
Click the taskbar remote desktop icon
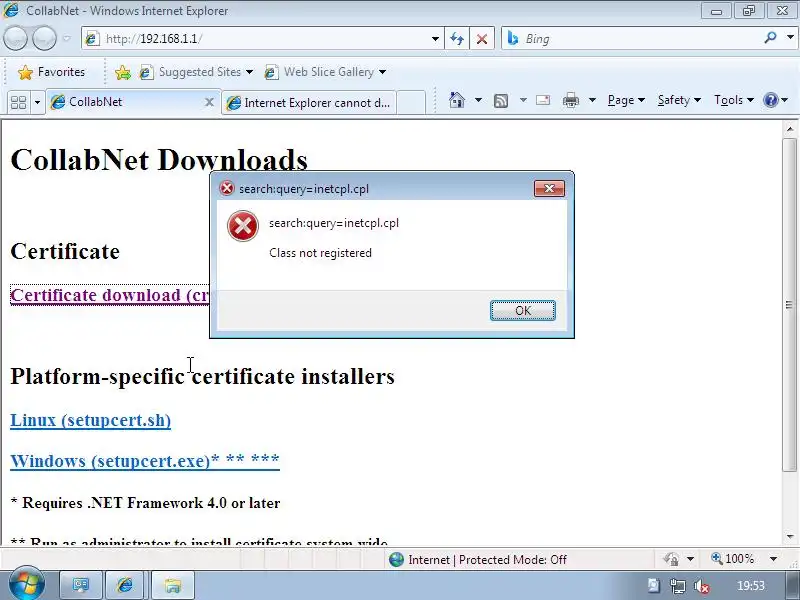(x=81, y=585)
